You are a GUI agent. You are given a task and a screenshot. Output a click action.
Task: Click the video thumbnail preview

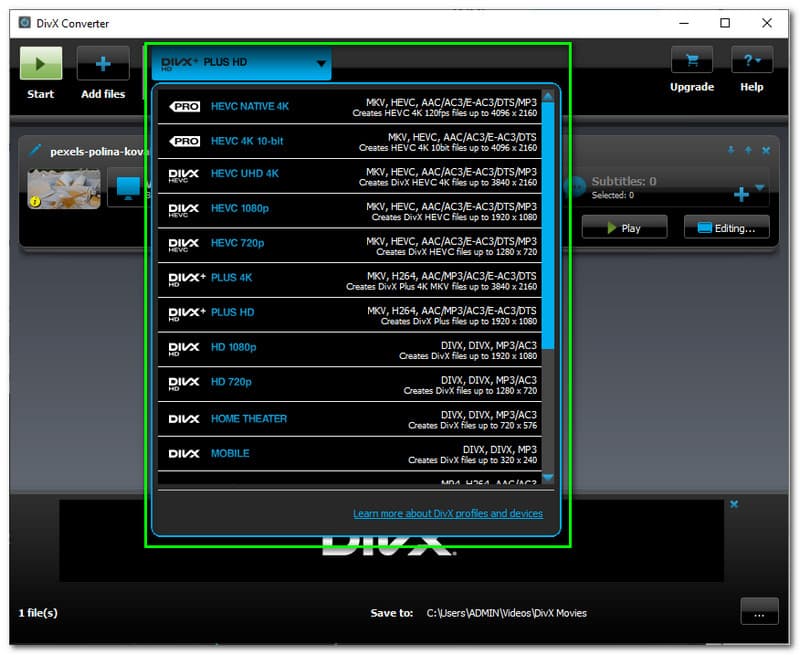(64, 189)
